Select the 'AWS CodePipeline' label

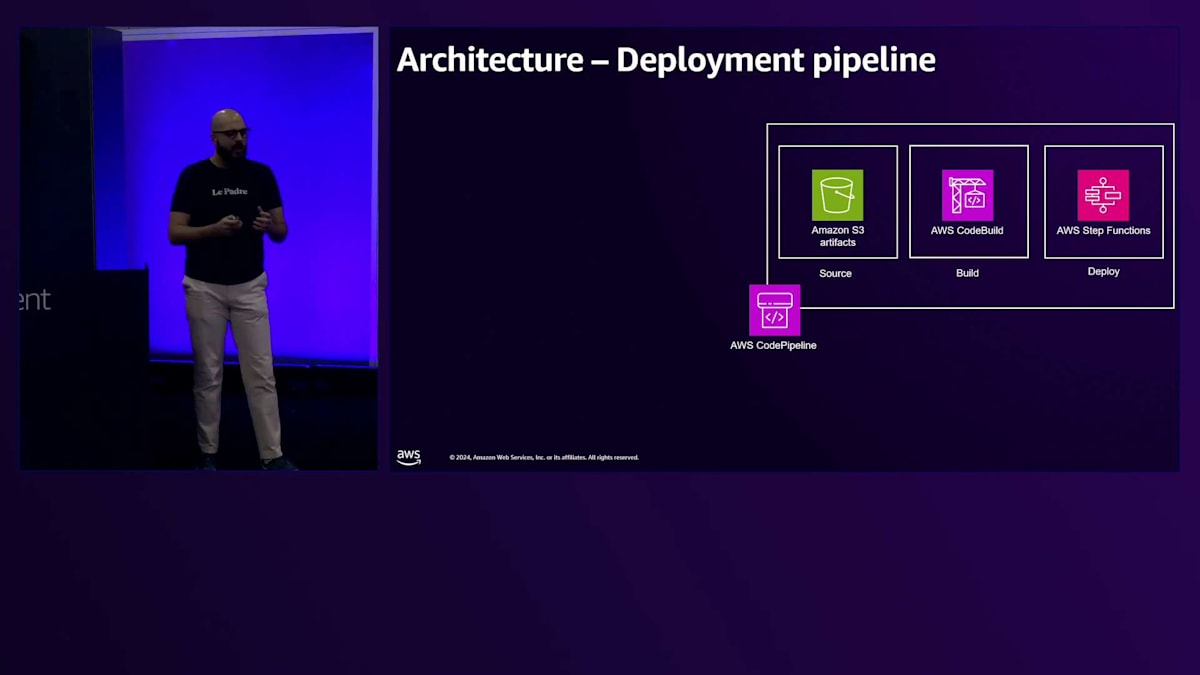[773, 346]
